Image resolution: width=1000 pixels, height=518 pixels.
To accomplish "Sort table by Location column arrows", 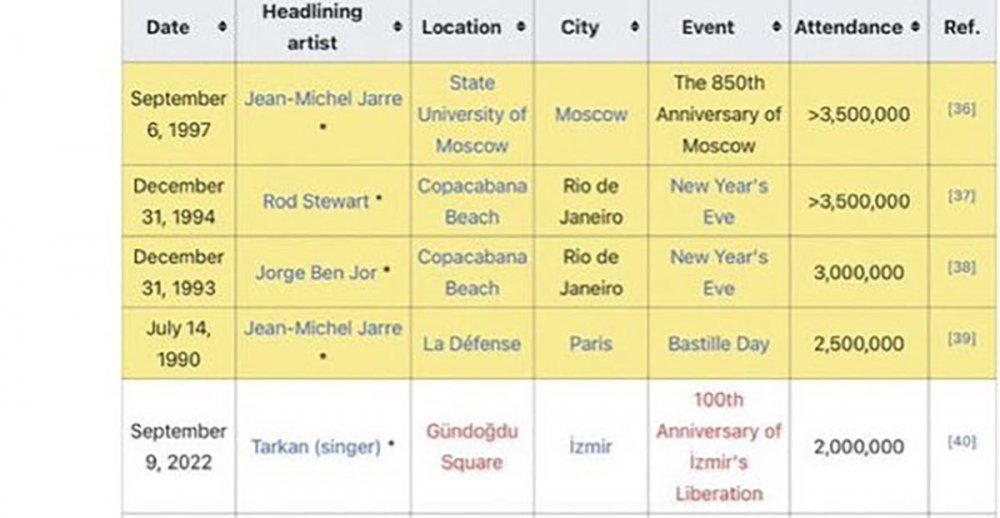I will tap(521, 28).
